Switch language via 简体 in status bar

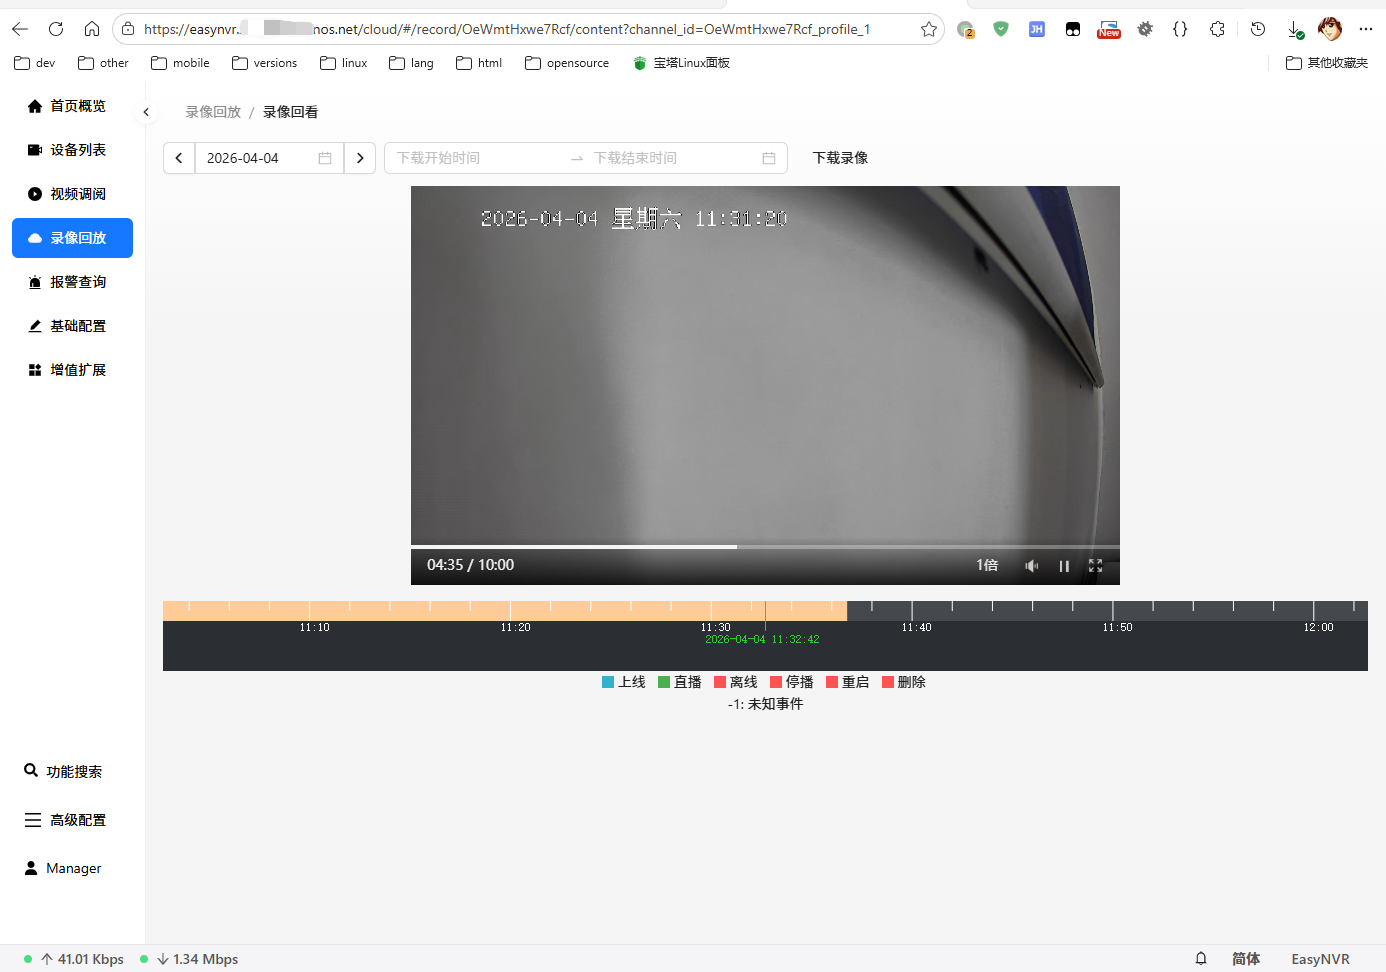[1246, 959]
